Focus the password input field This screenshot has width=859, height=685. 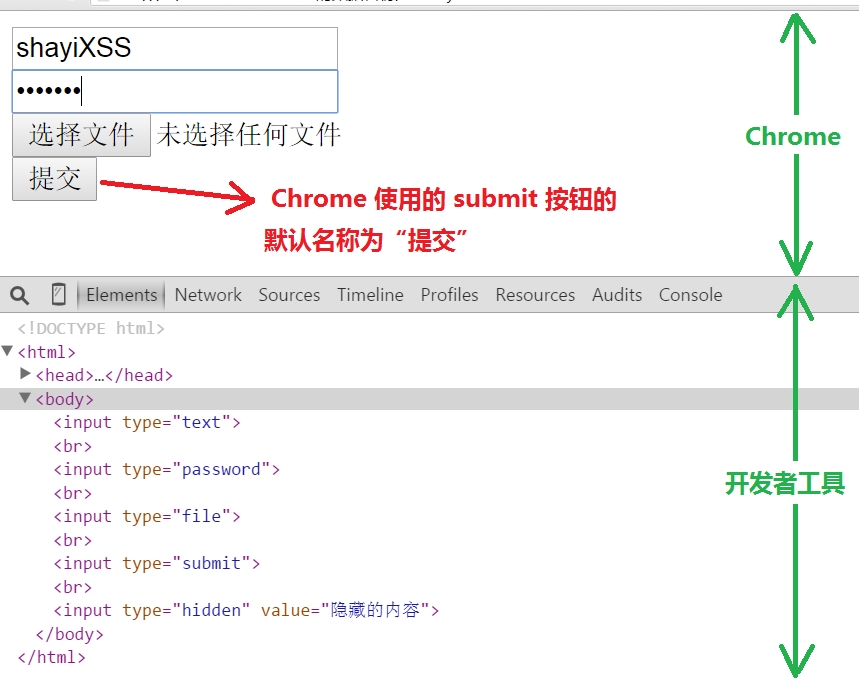(175, 91)
